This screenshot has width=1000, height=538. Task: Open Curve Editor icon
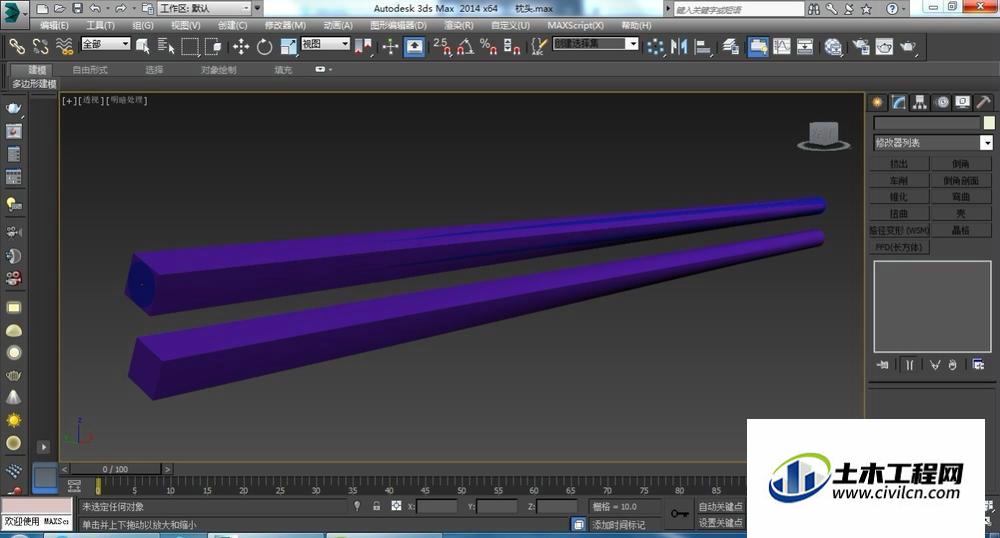coord(782,46)
